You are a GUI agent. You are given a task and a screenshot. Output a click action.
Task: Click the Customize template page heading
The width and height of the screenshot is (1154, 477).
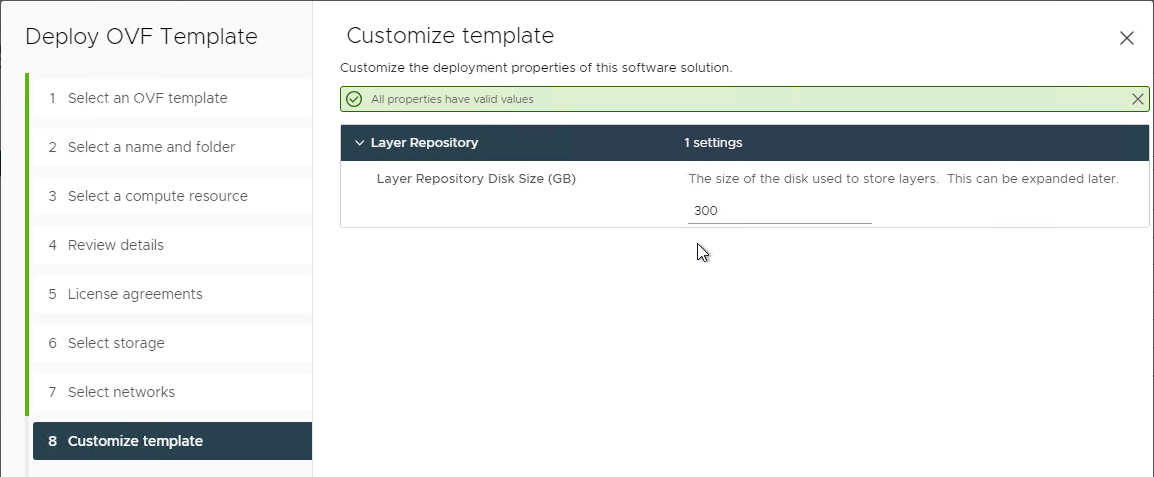coord(450,35)
